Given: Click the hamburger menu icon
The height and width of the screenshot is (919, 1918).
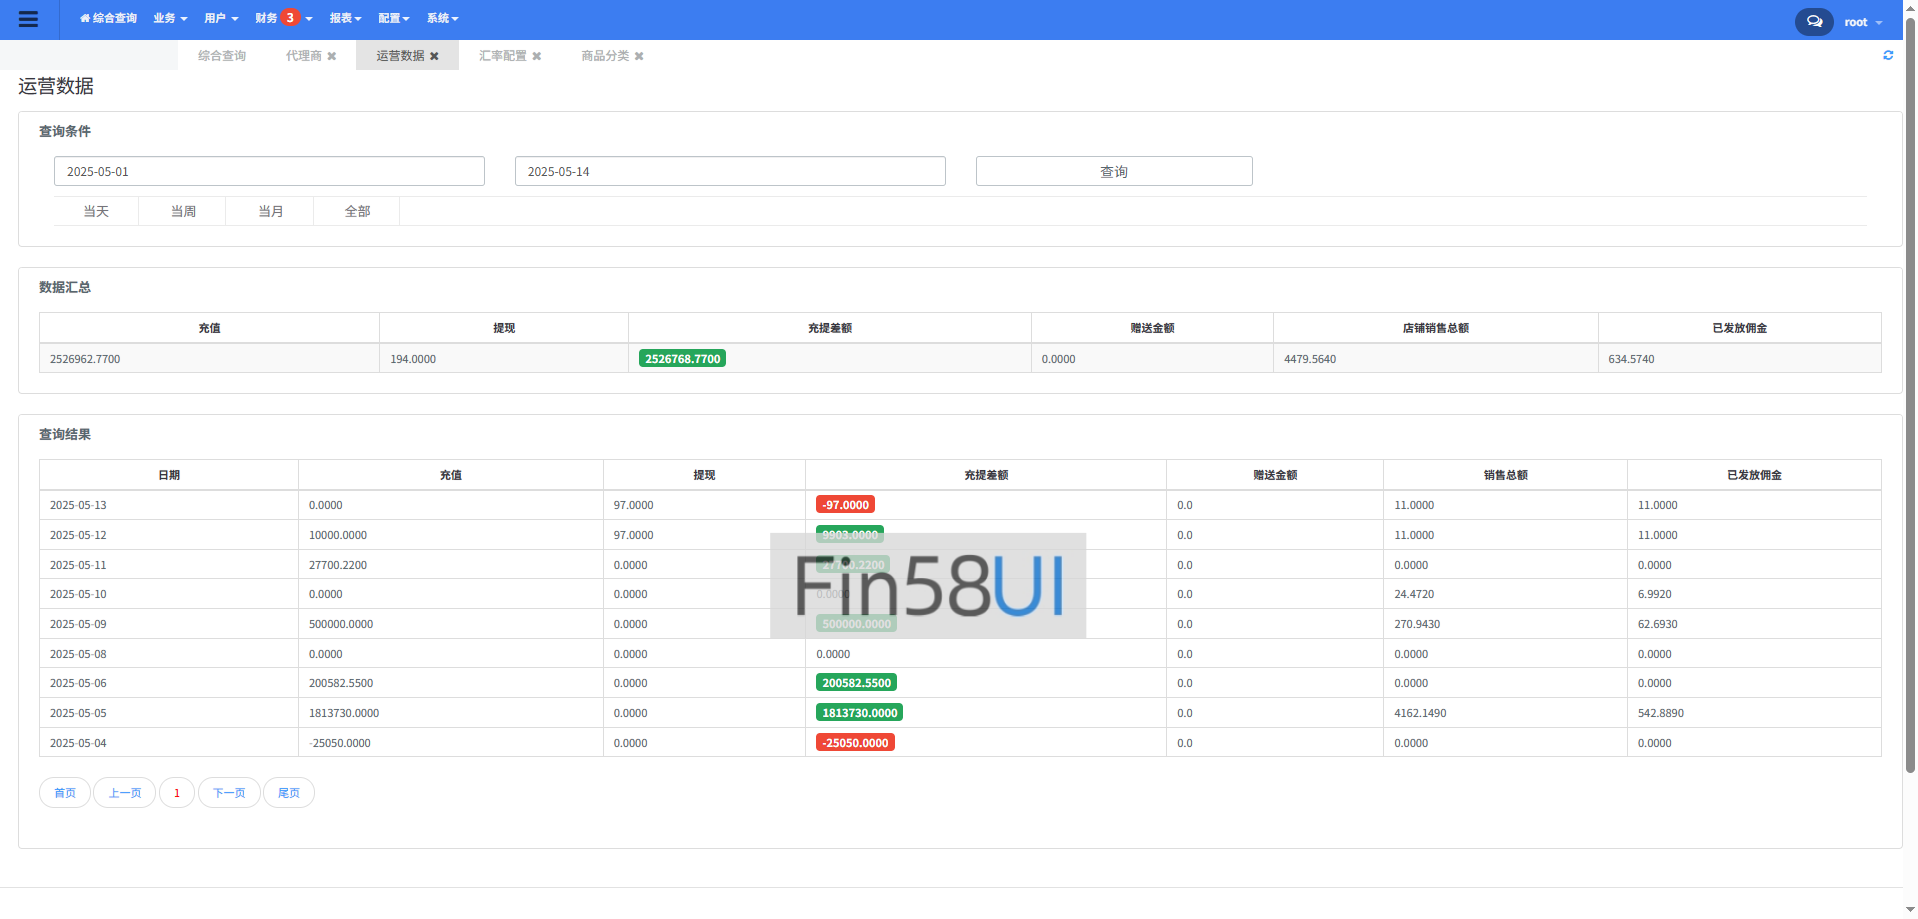Looking at the screenshot, I should coord(28,19).
